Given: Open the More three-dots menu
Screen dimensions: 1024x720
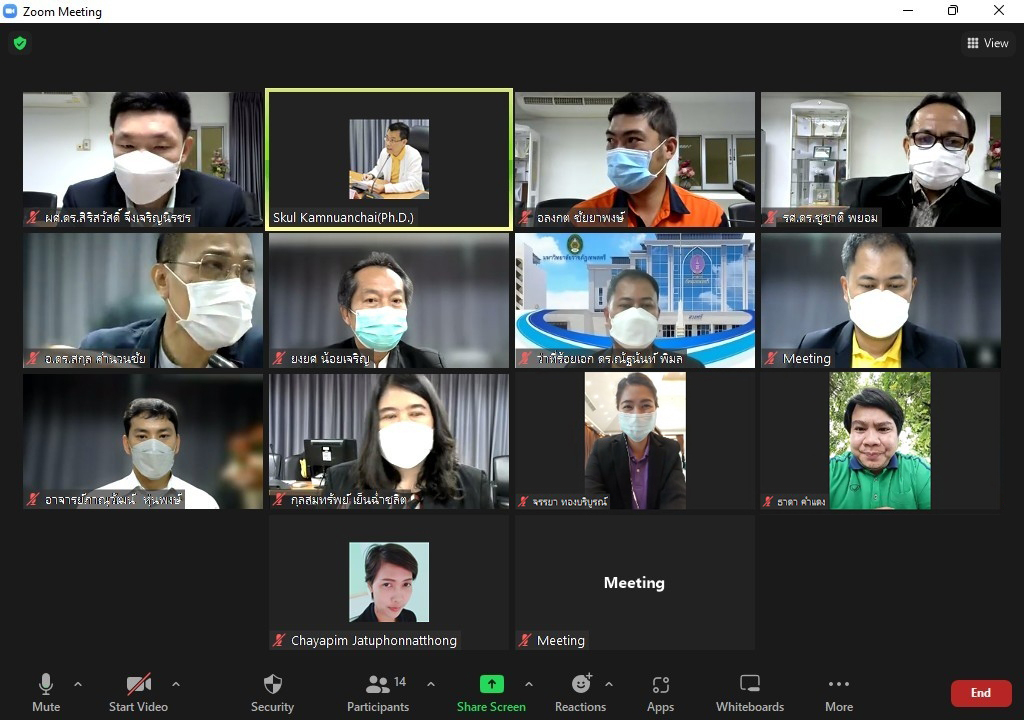Looking at the screenshot, I should pos(839,684).
